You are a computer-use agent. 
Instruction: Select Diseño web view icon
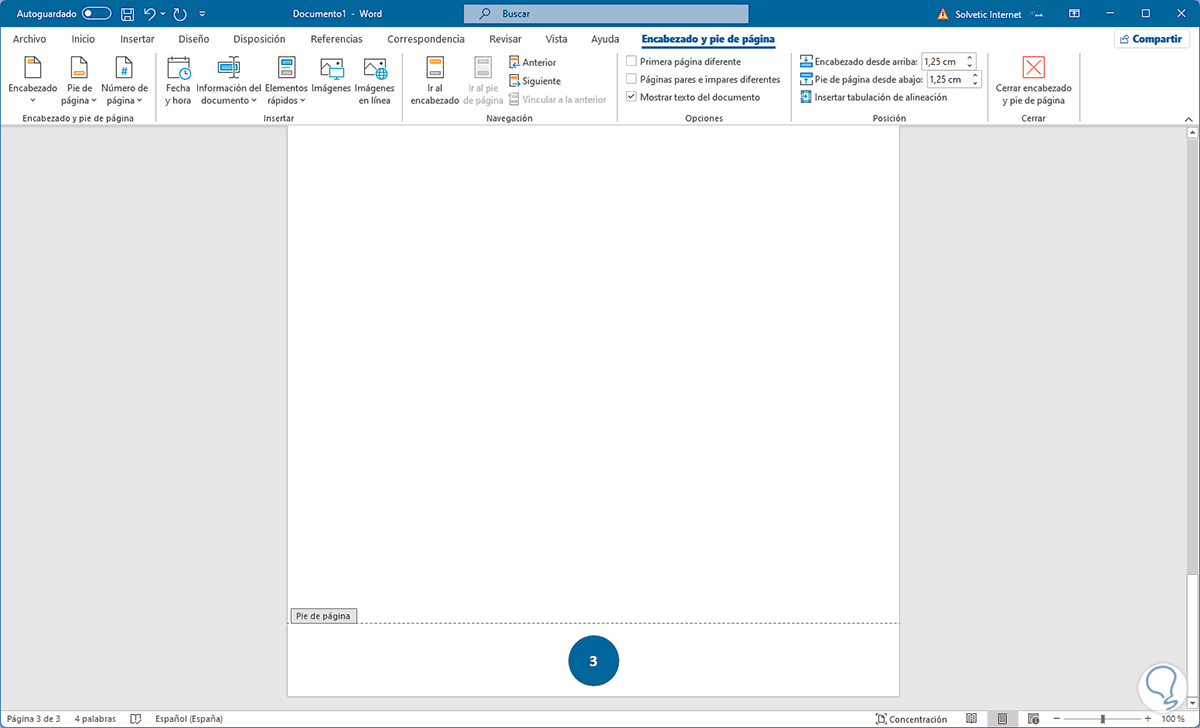[1032, 718]
